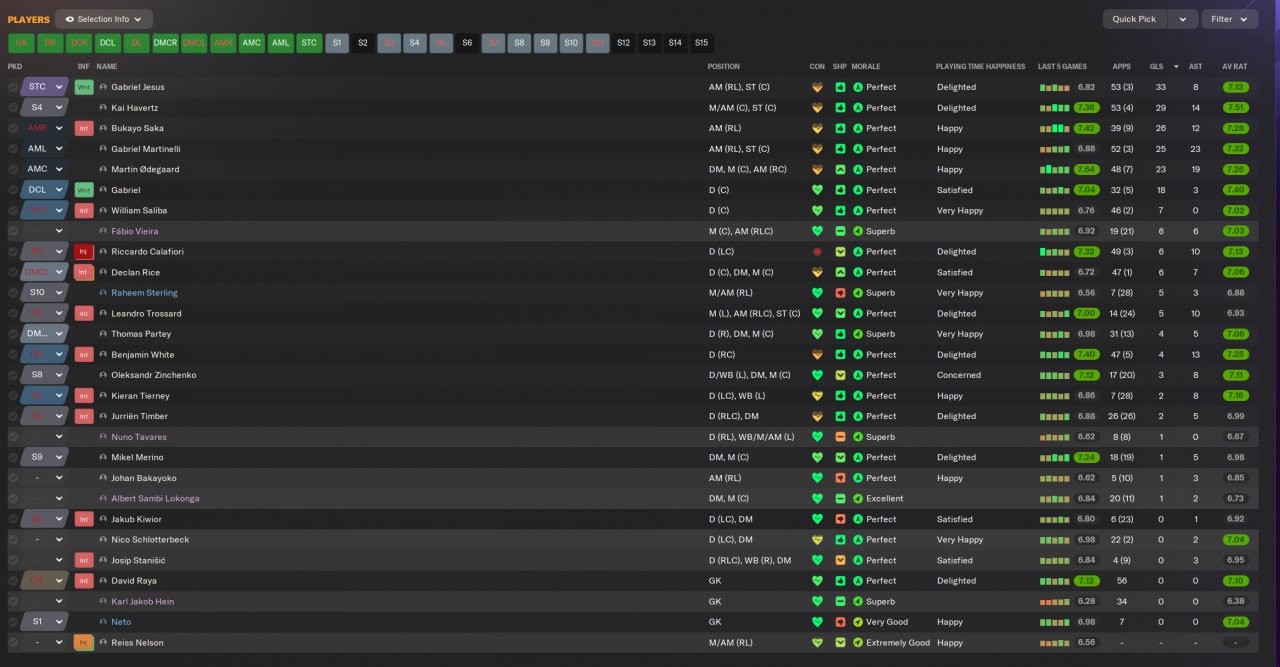Viewport: 1280px width, 667px height.
Task: Open the Filter dropdown
Action: coord(1230,19)
